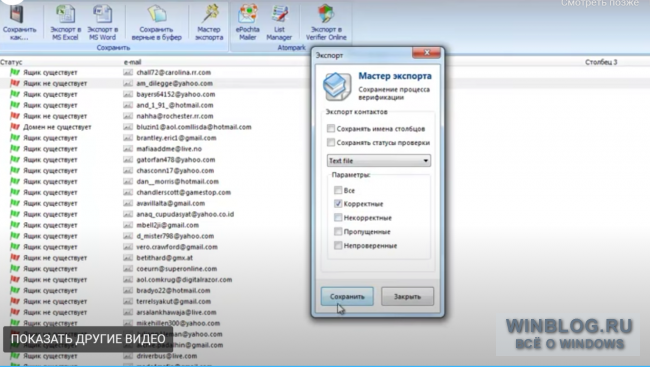Viewport: 650px width, 367px height.
Task: Click email icon next to chandlerscott@gamestop.com
Action: pos(128,192)
